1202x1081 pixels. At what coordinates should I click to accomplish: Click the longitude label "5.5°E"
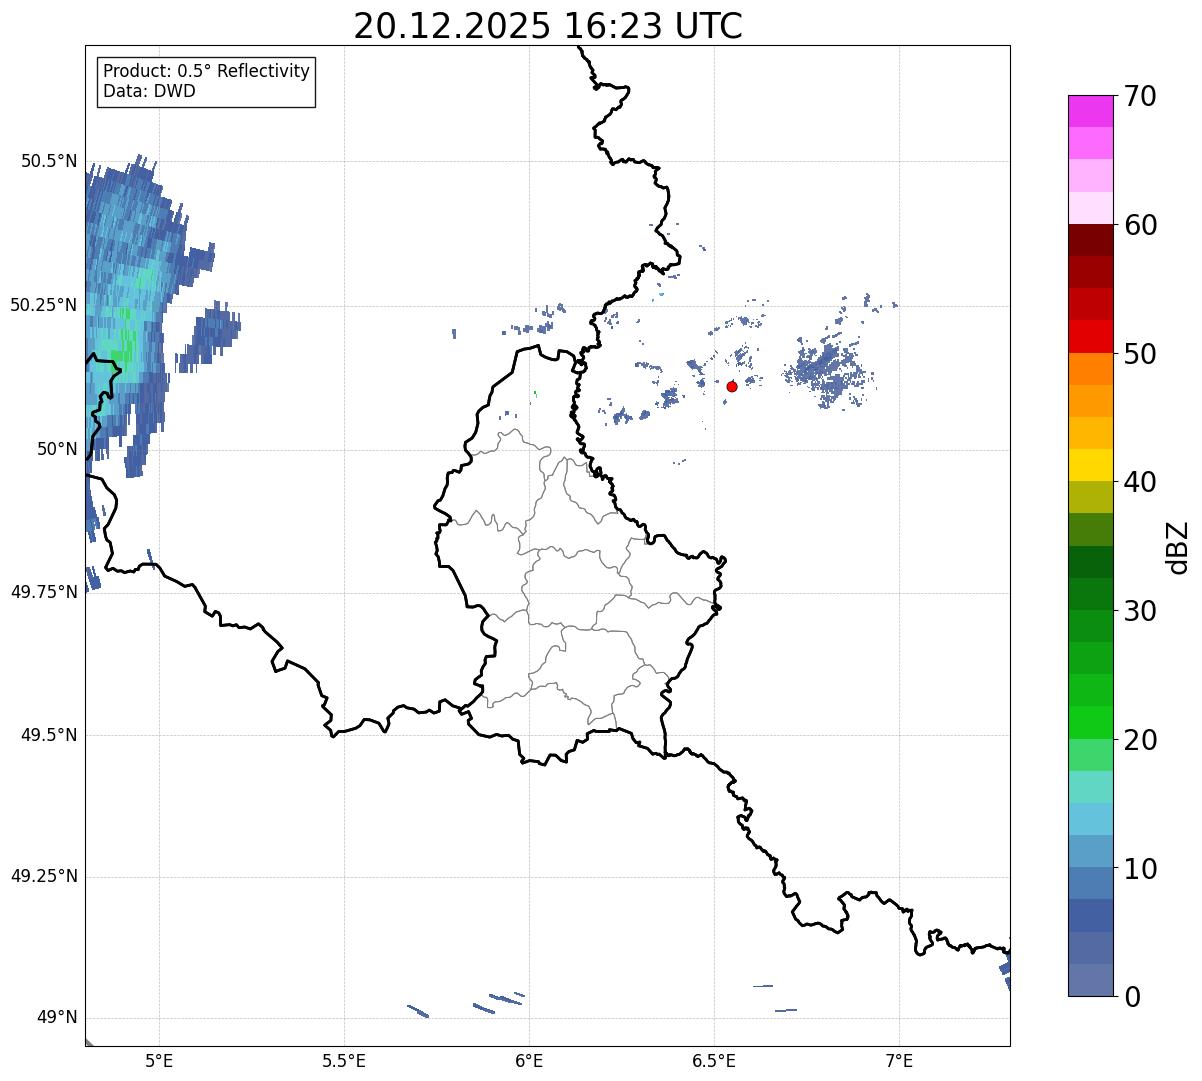(344, 1060)
